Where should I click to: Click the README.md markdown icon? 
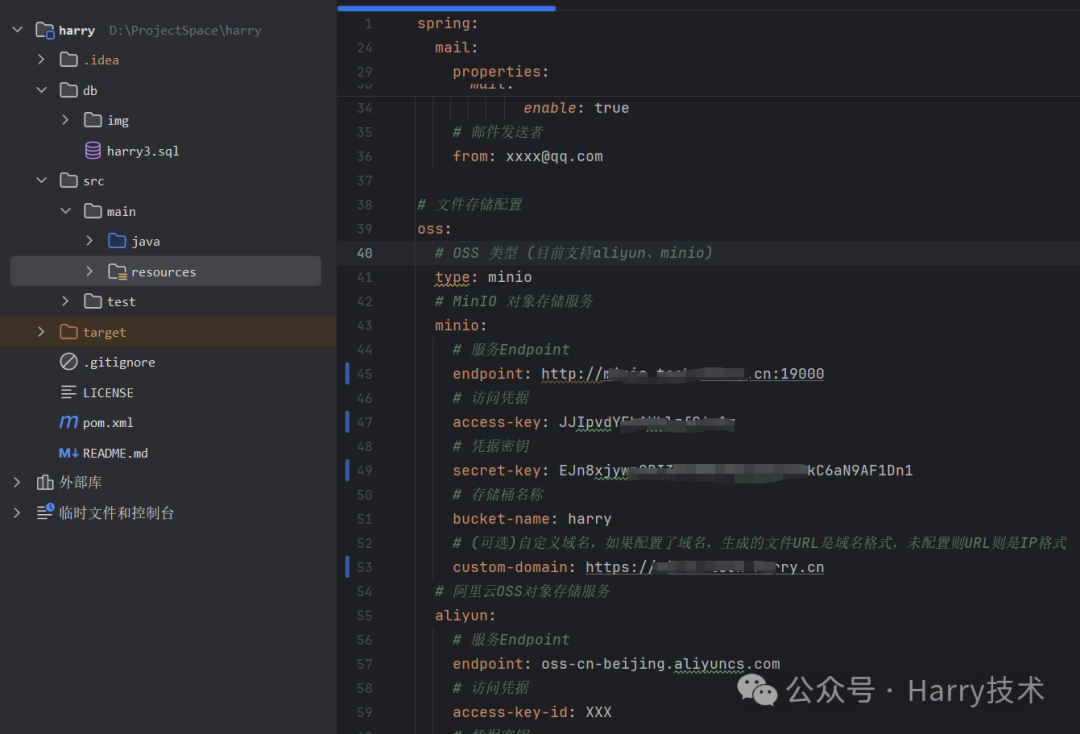pyautogui.click(x=68, y=453)
